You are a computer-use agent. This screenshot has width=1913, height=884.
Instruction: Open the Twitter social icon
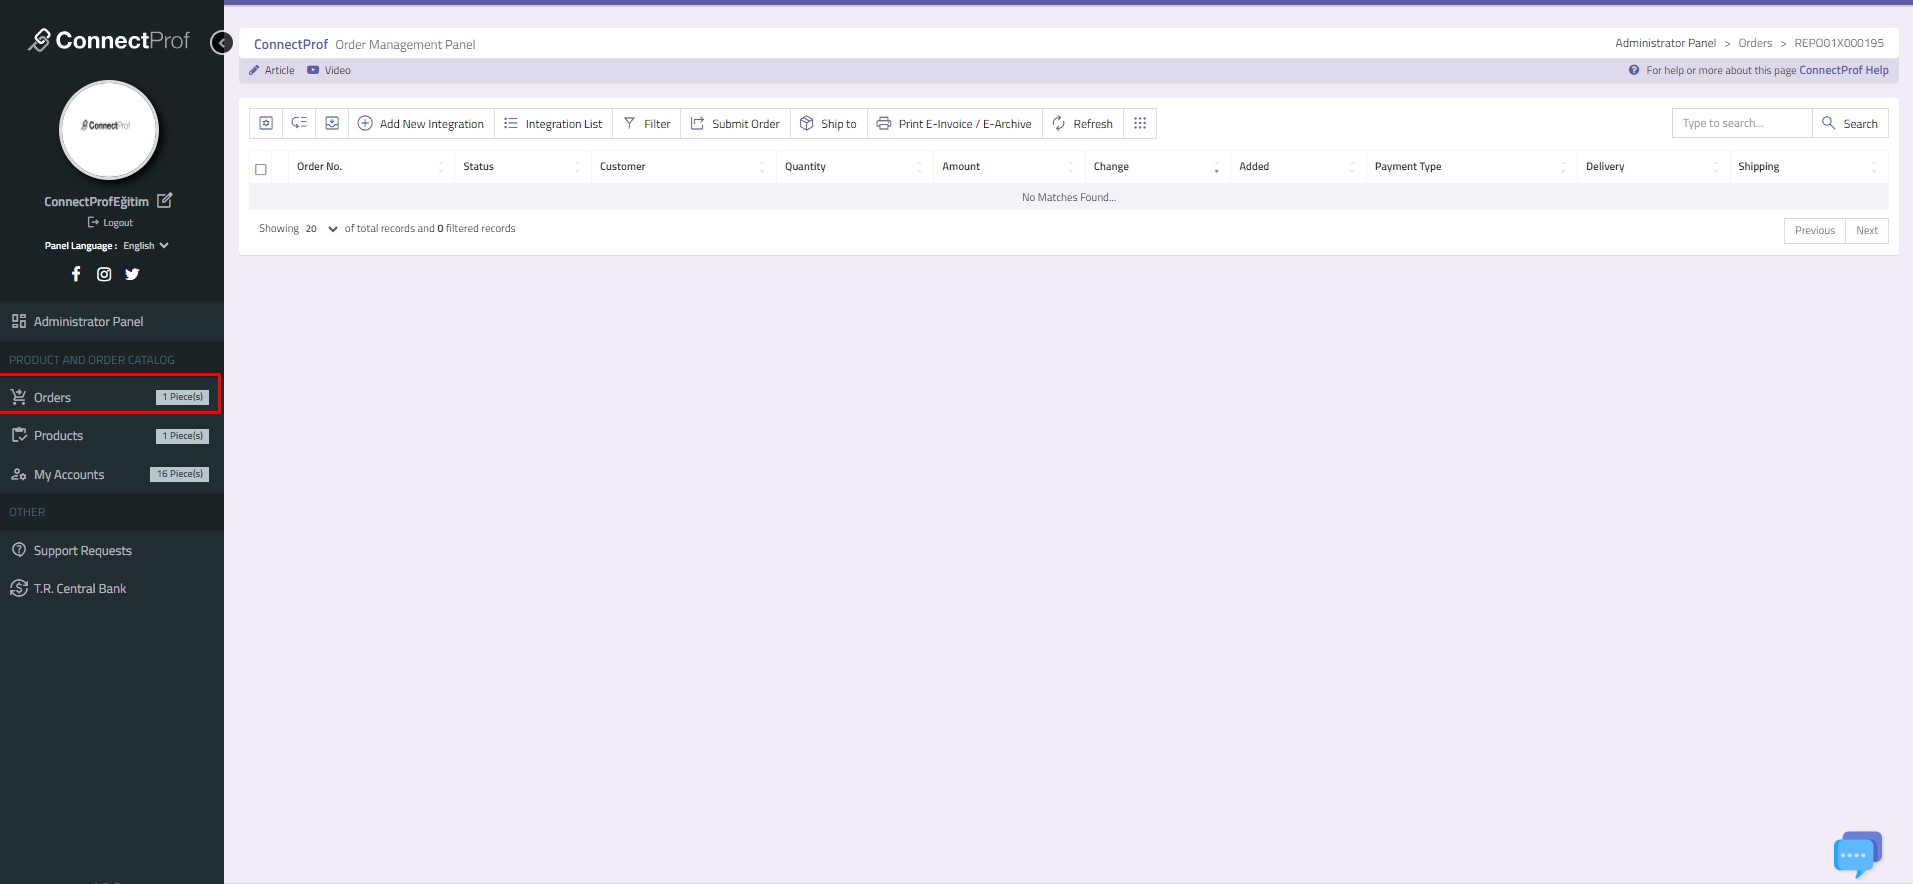tap(132, 274)
